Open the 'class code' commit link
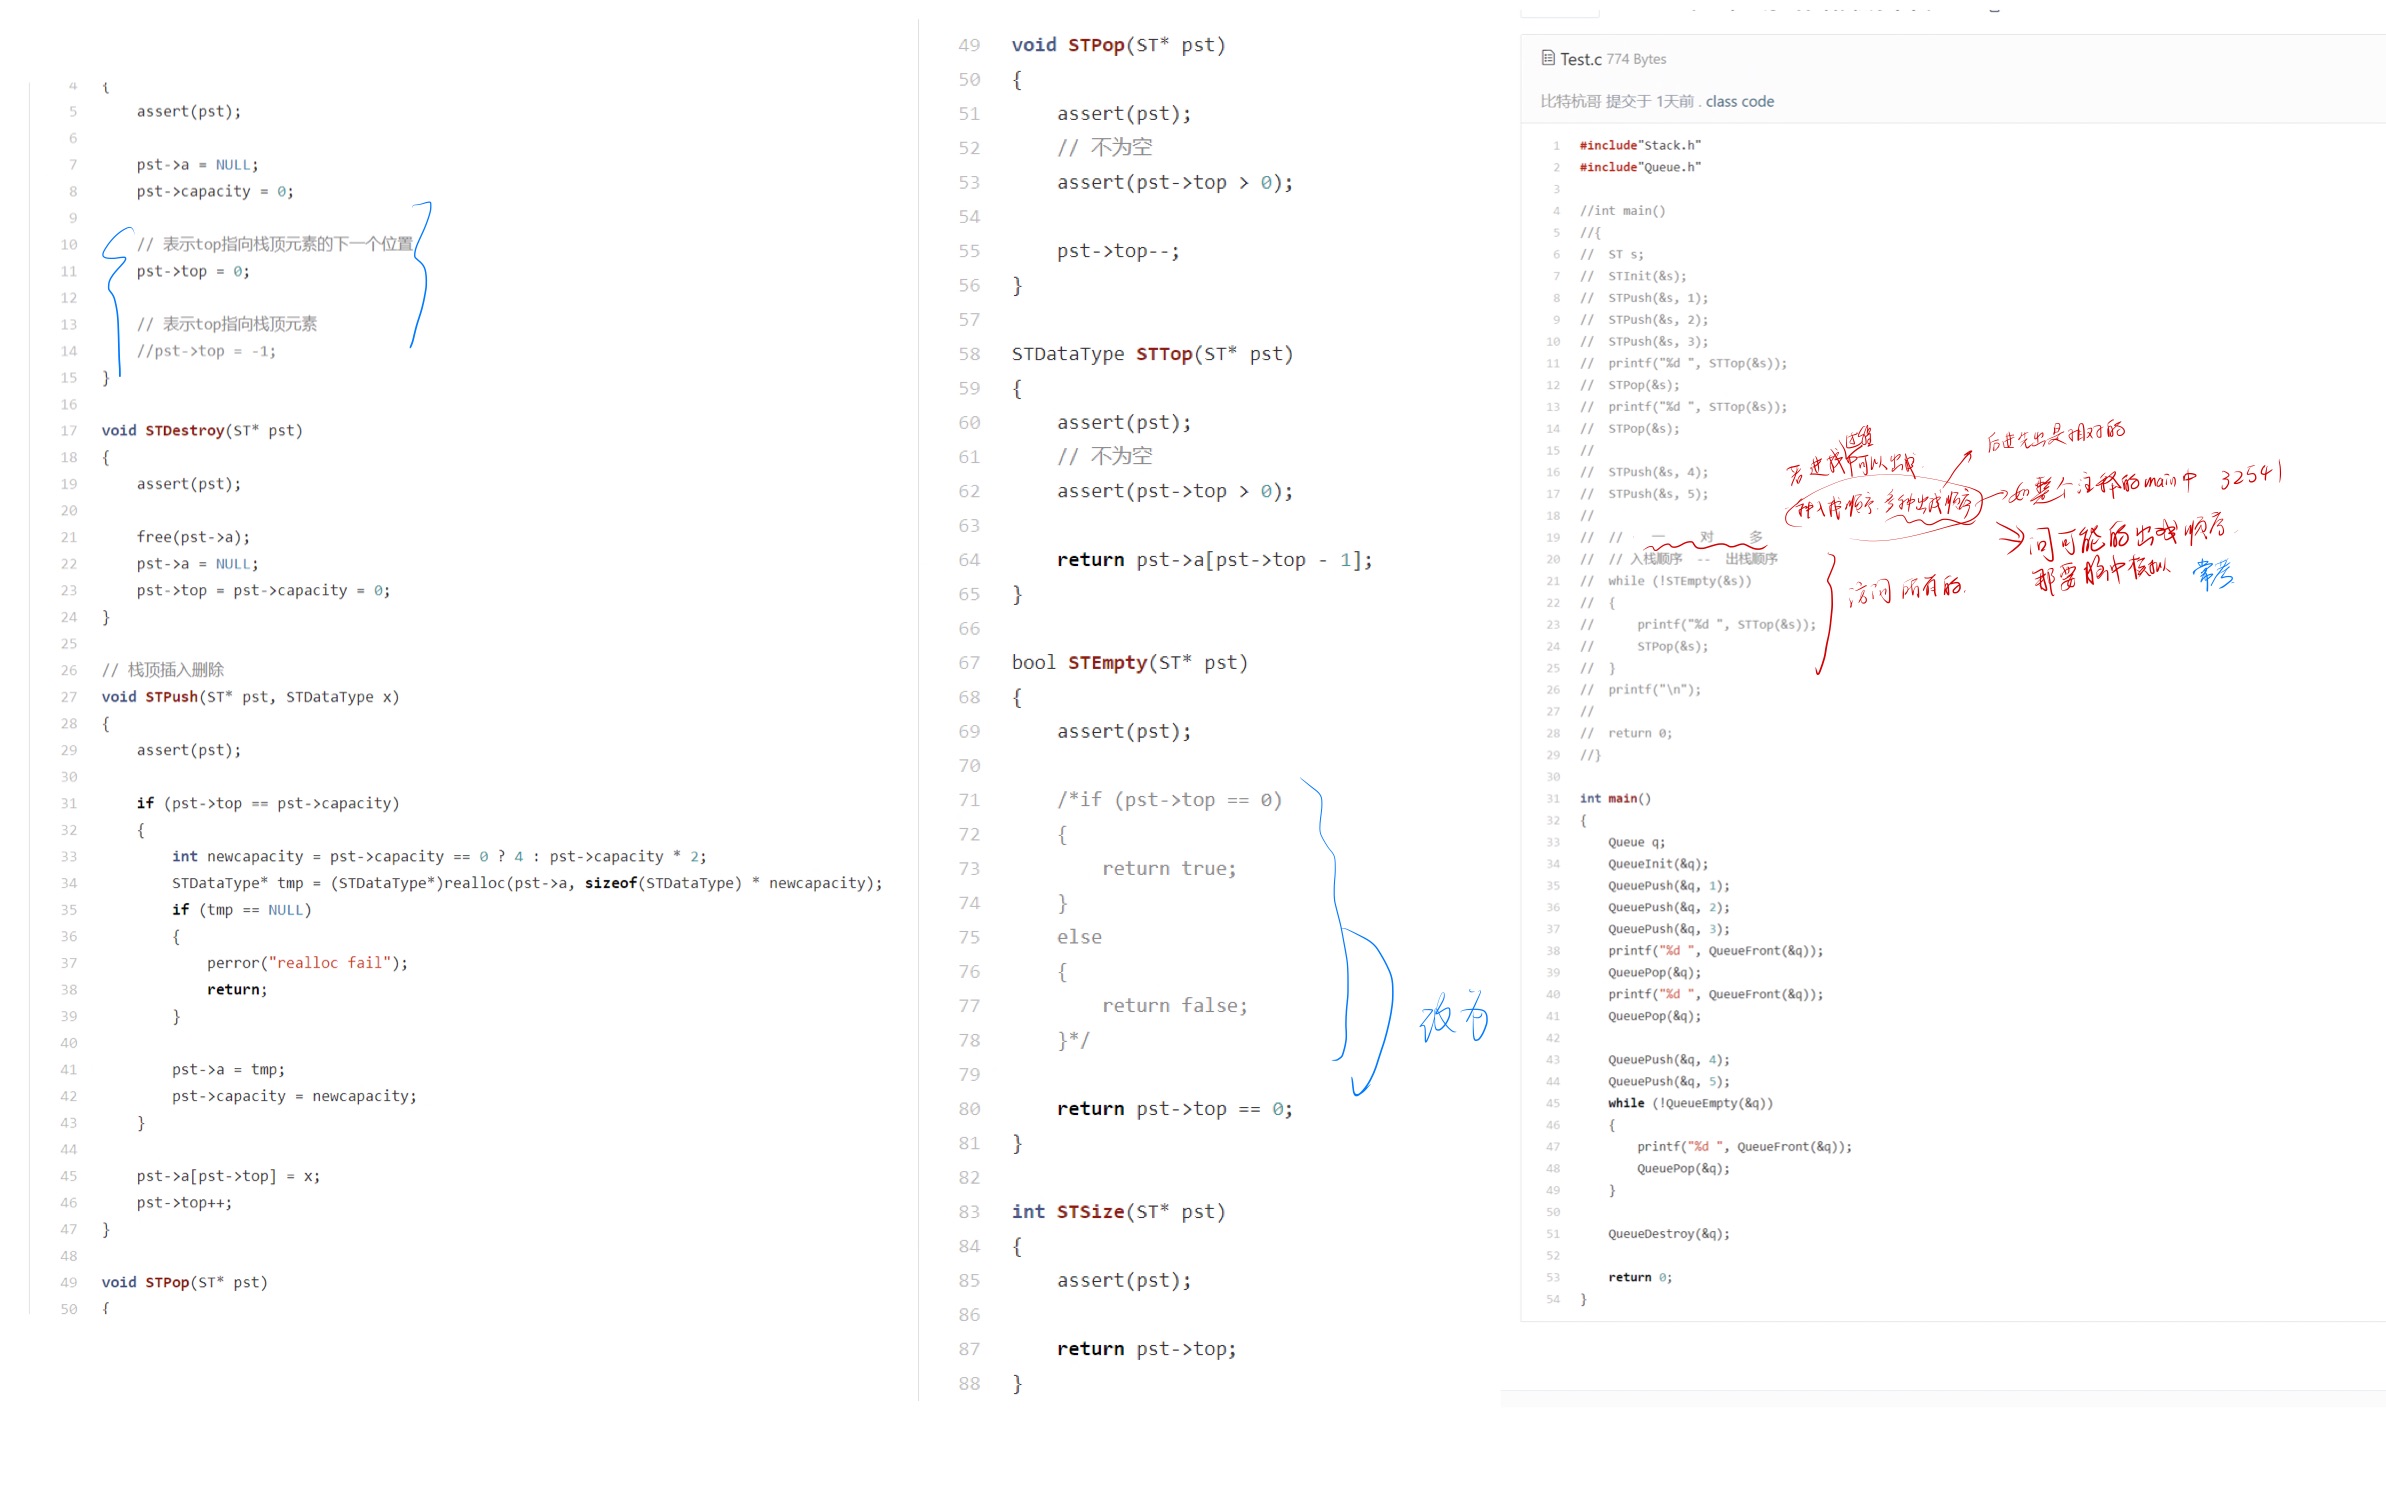 point(1739,101)
